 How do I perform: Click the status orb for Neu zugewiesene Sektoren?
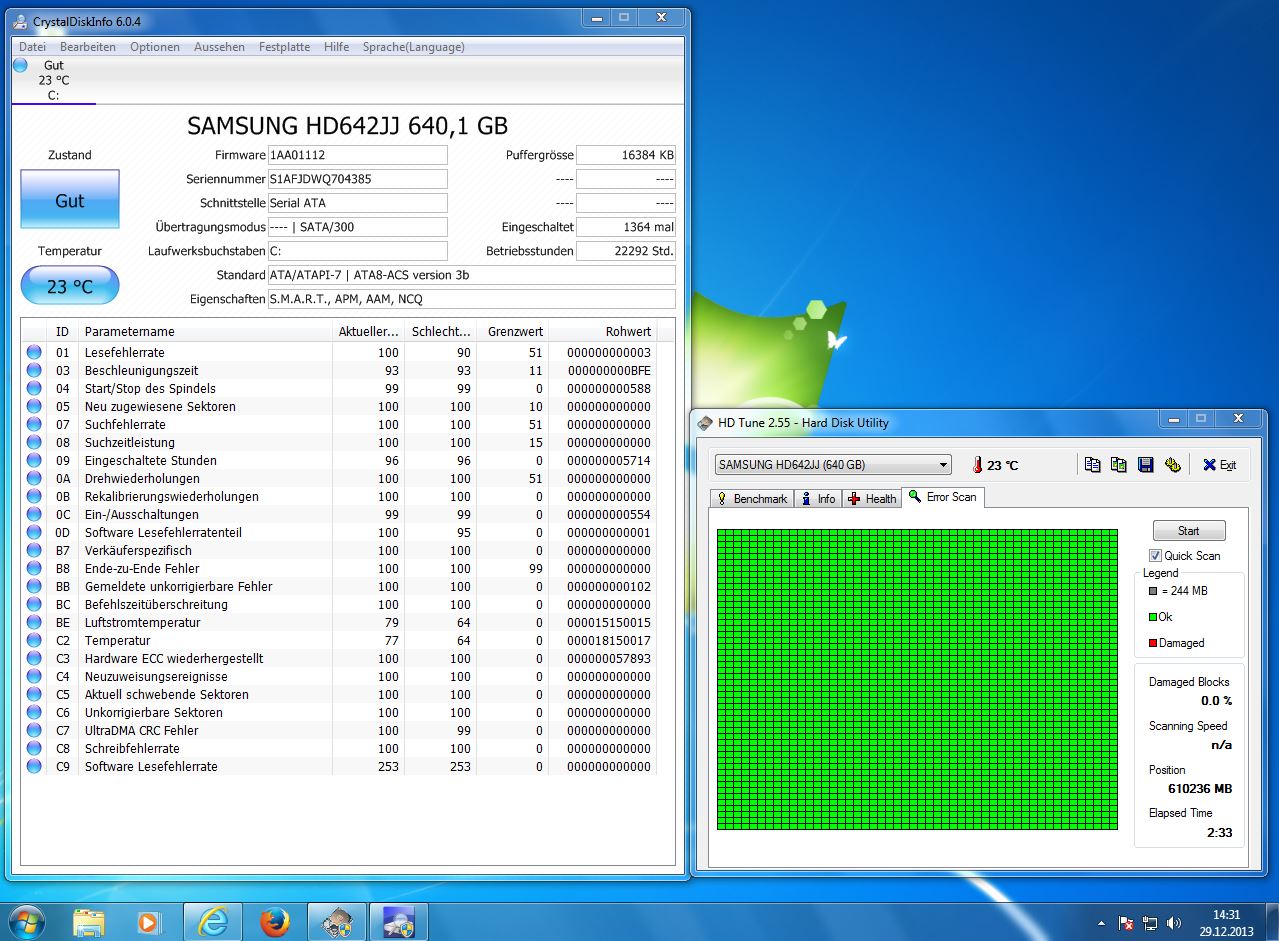pos(35,406)
